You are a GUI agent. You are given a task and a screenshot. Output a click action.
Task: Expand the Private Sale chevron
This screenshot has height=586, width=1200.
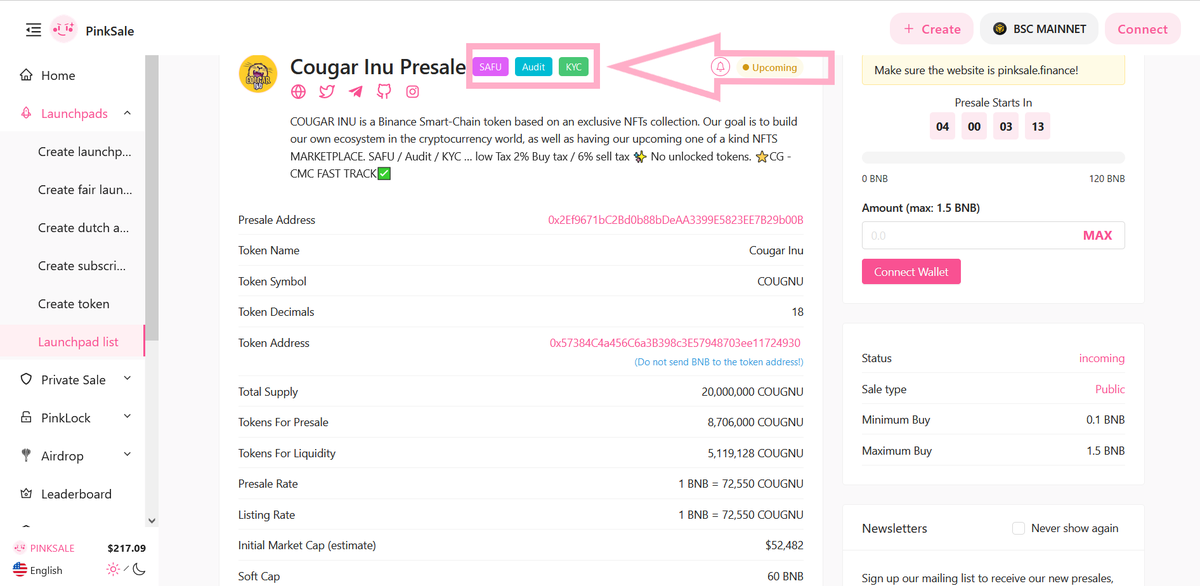pos(127,379)
